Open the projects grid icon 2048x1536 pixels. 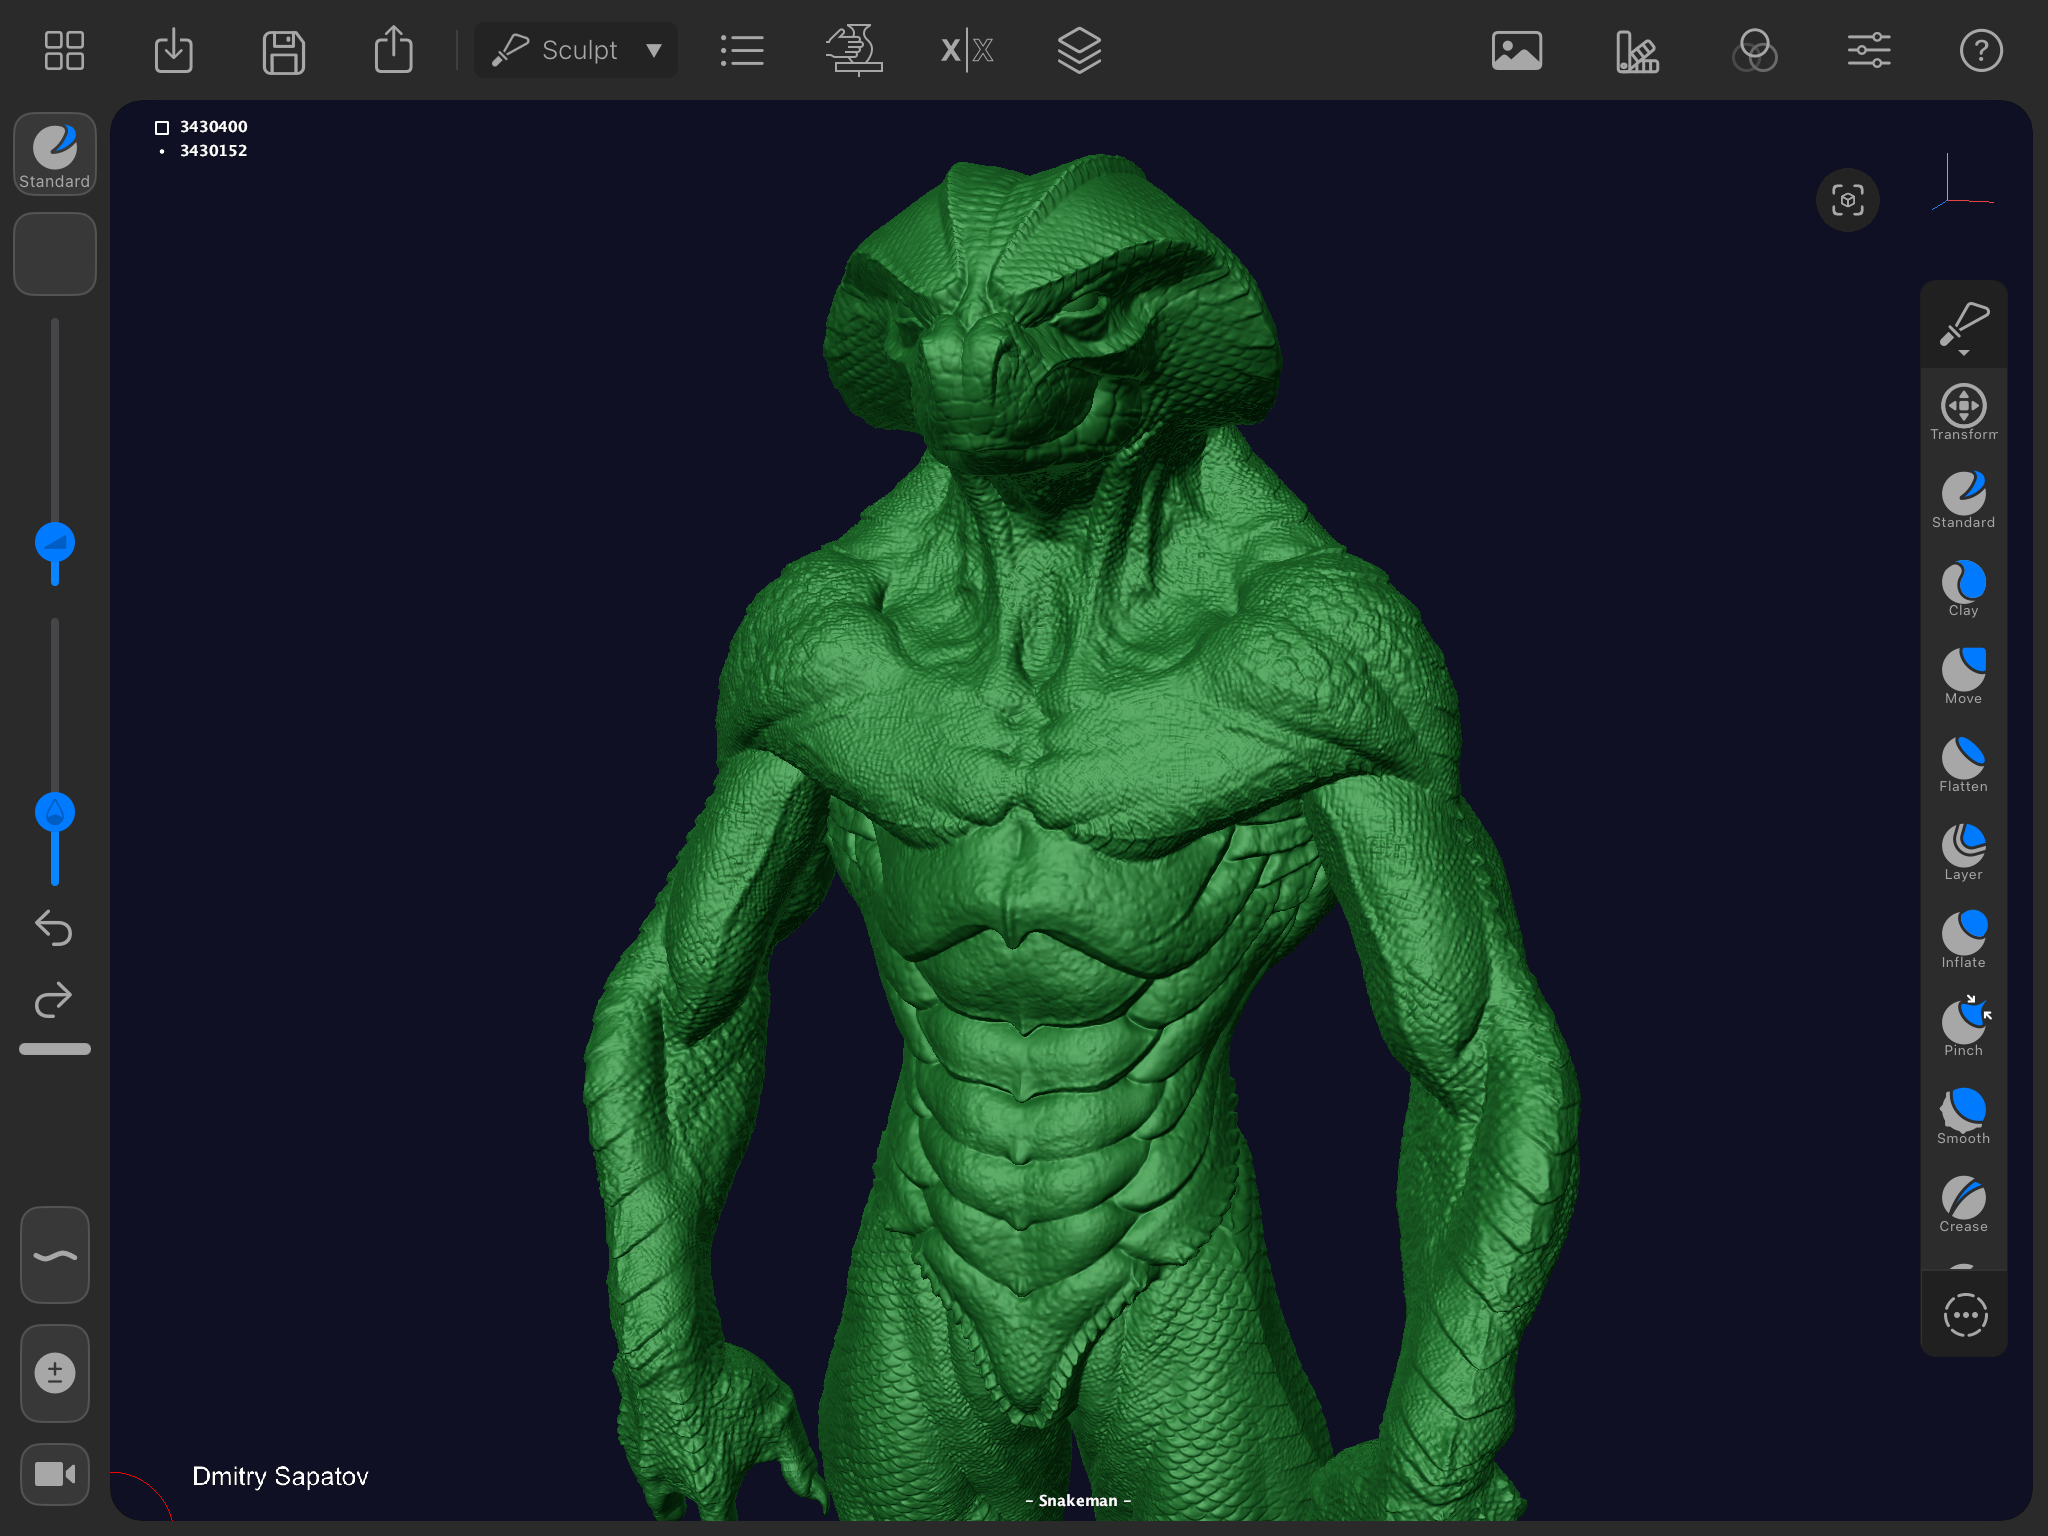[x=64, y=50]
